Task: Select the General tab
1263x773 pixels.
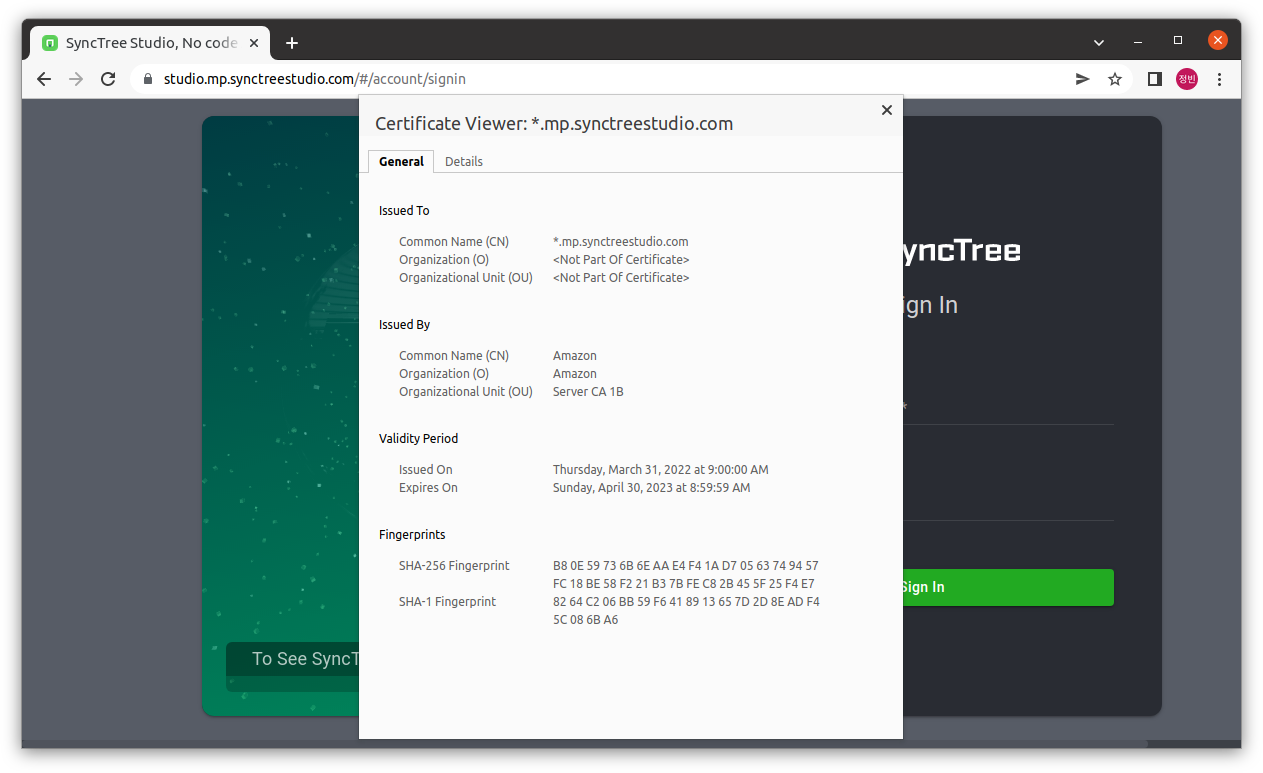Action: pyautogui.click(x=401, y=161)
